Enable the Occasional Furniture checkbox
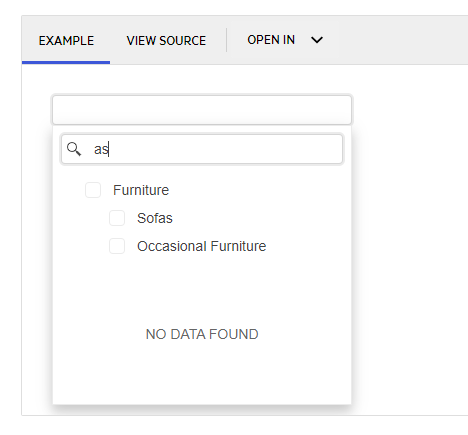 coord(117,246)
